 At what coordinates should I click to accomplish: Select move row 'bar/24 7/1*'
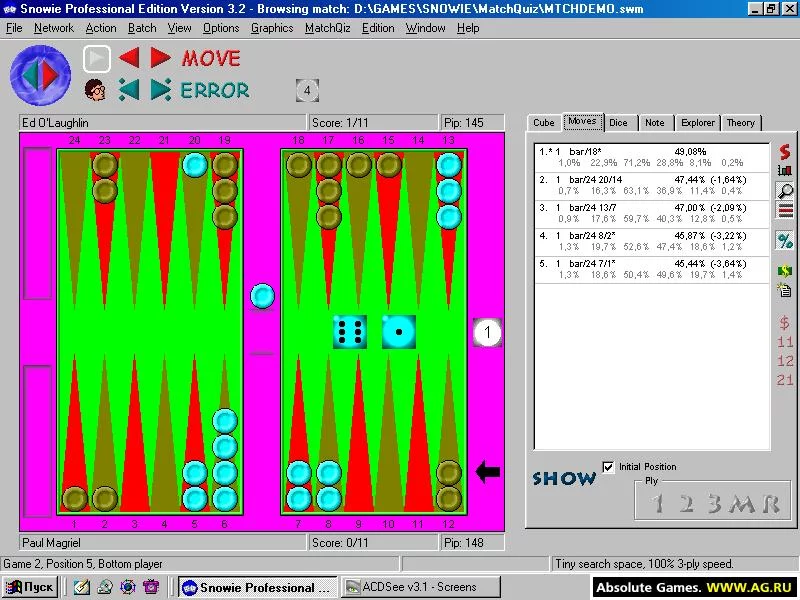click(x=652, y=269)
